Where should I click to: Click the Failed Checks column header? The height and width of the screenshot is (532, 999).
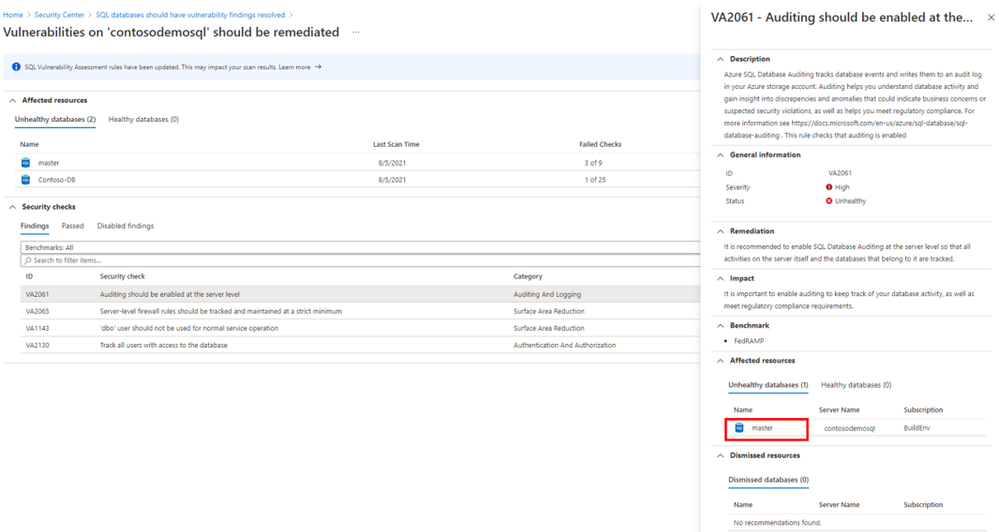pyautogui.click(x=600, y=145)
